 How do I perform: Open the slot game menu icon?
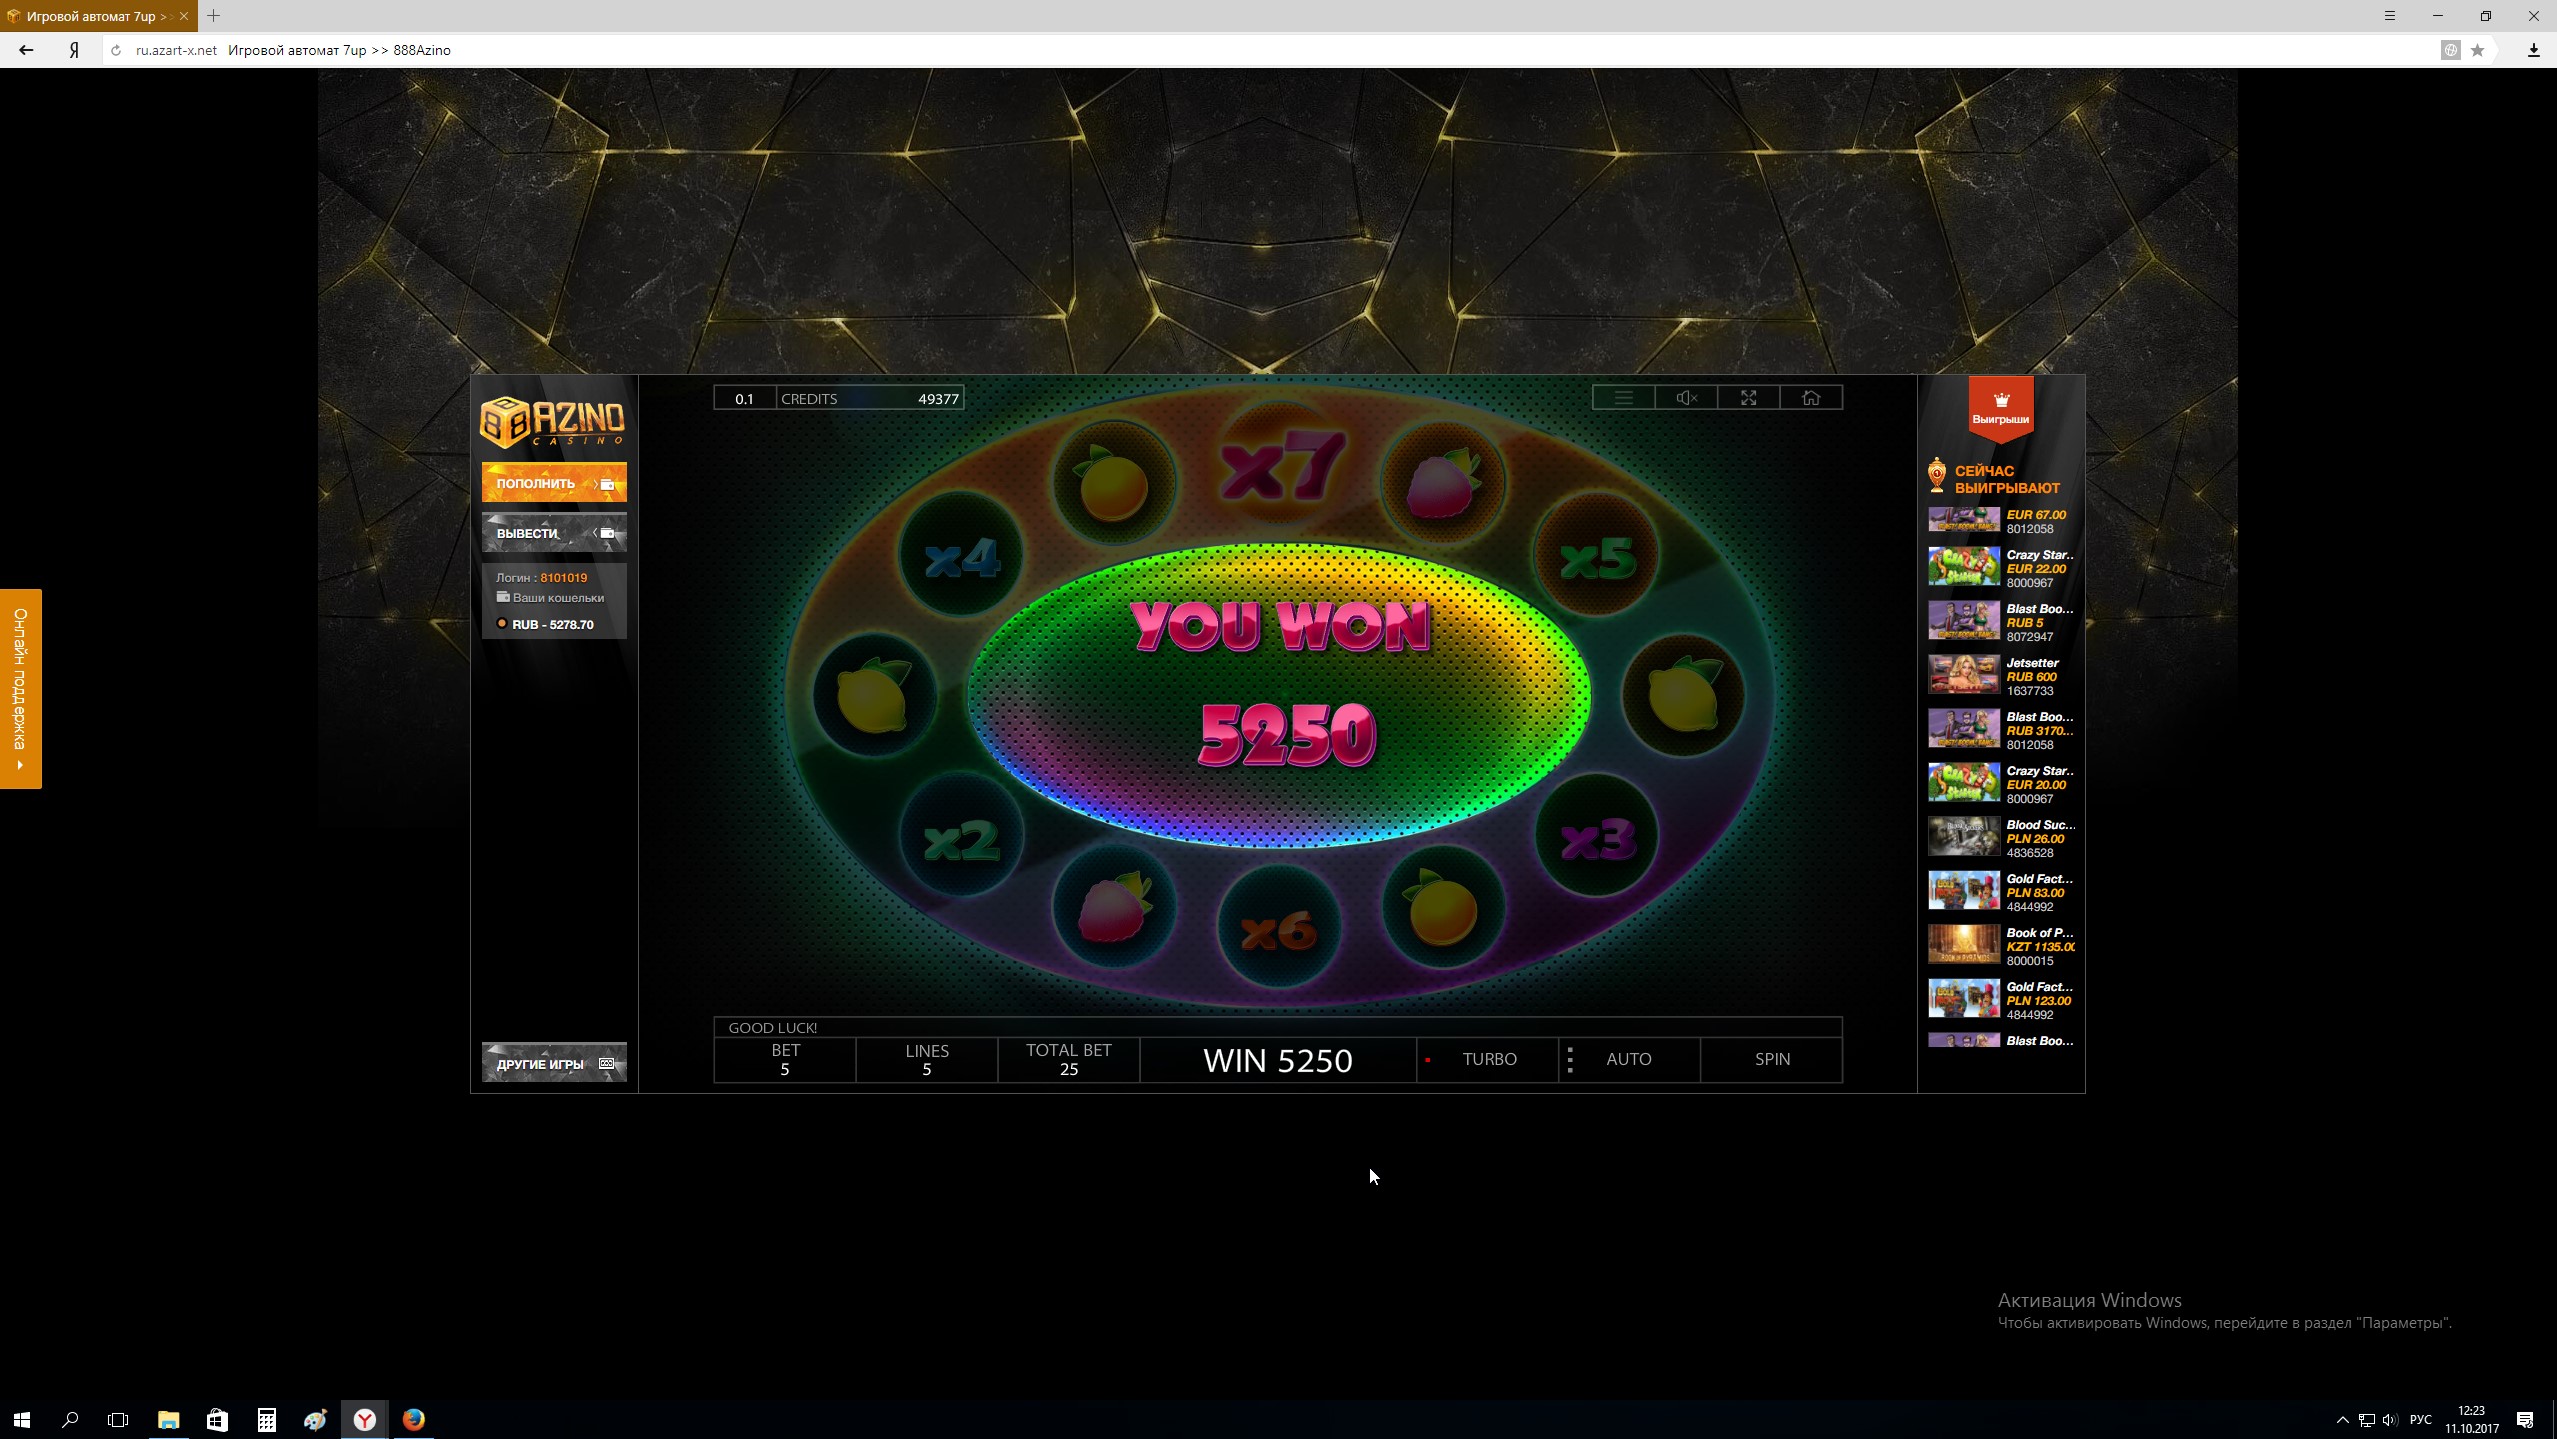click(x=1623, y=398)
